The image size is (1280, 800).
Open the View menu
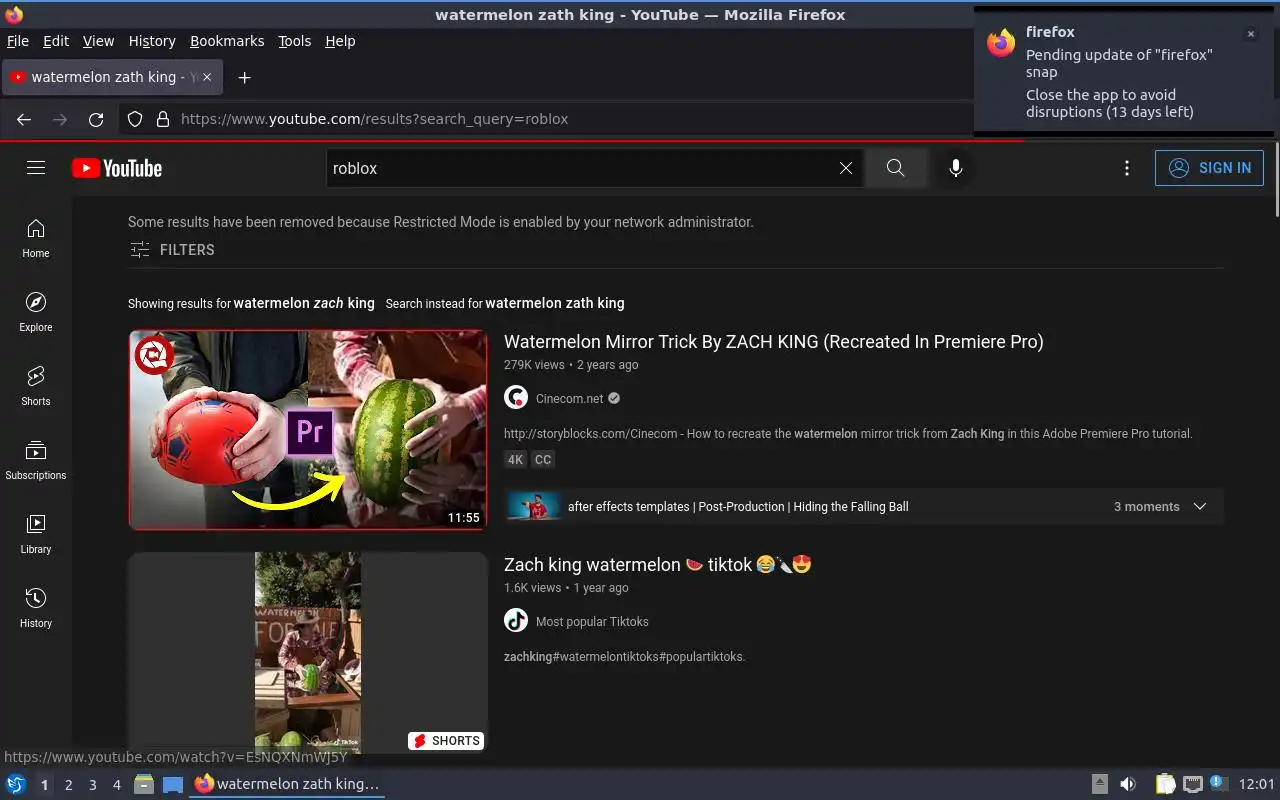[x=98, y=41]
